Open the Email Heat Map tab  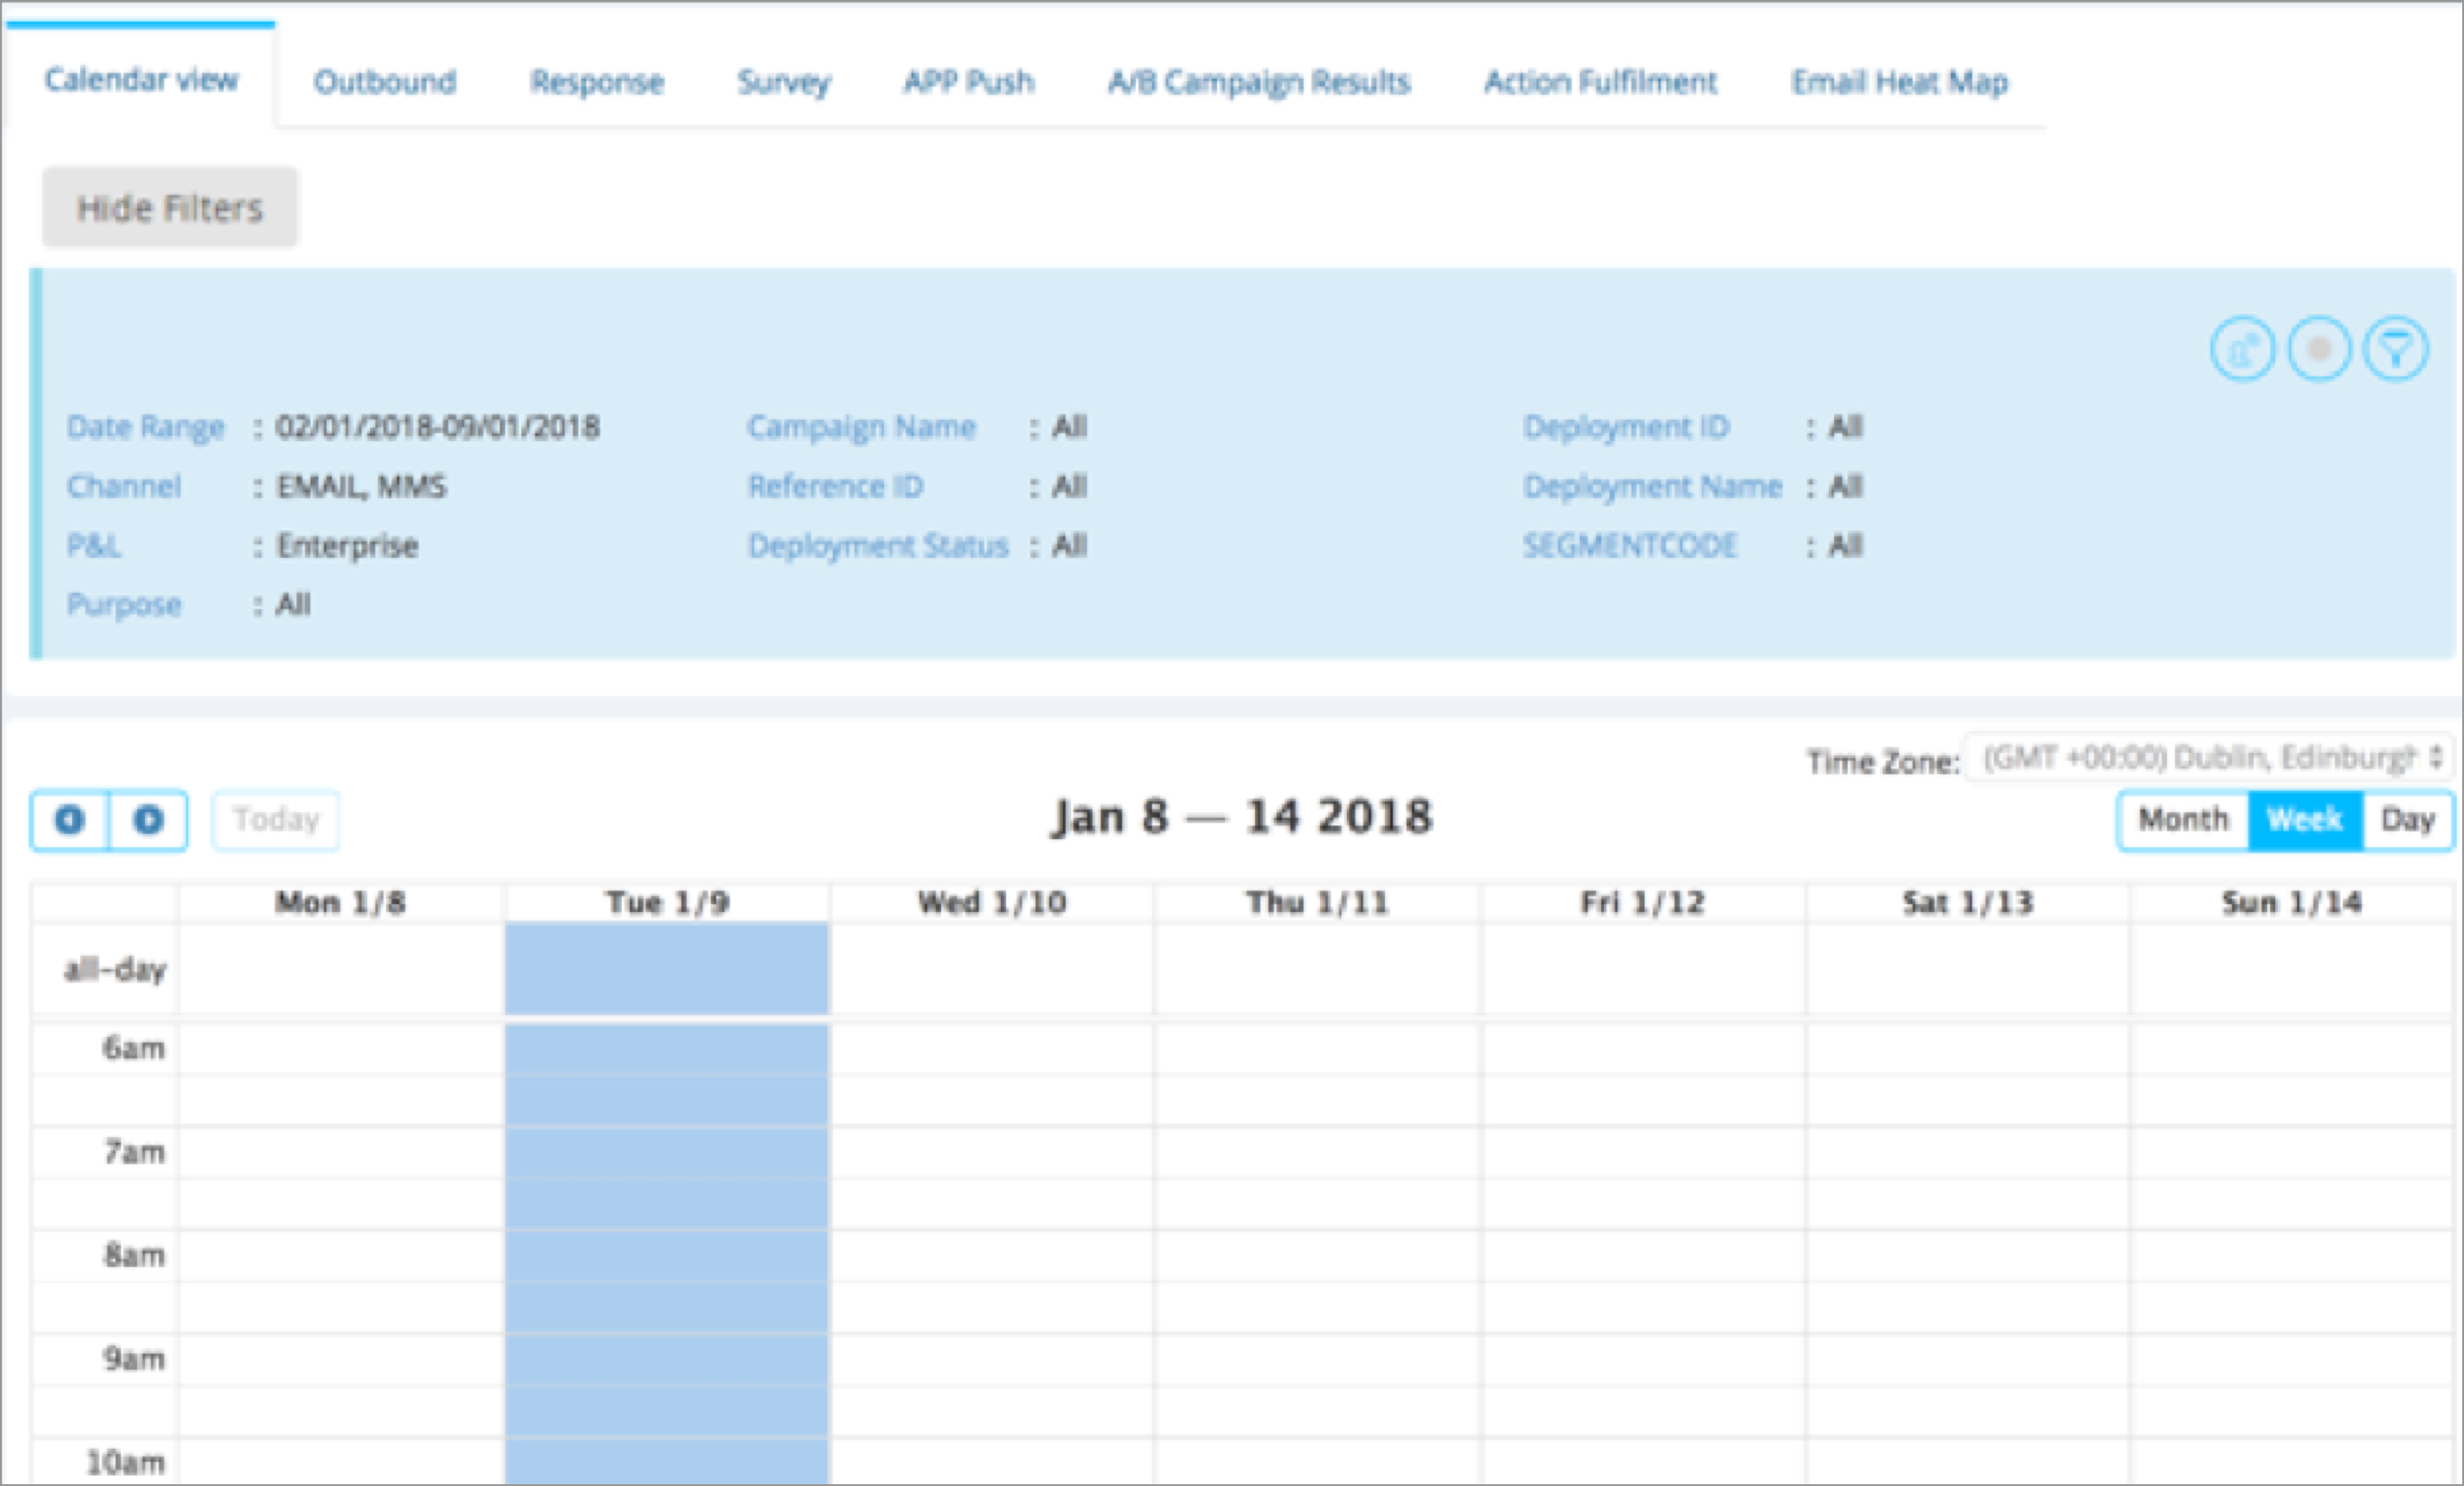pyautogui.click(x=1899, y=81)
